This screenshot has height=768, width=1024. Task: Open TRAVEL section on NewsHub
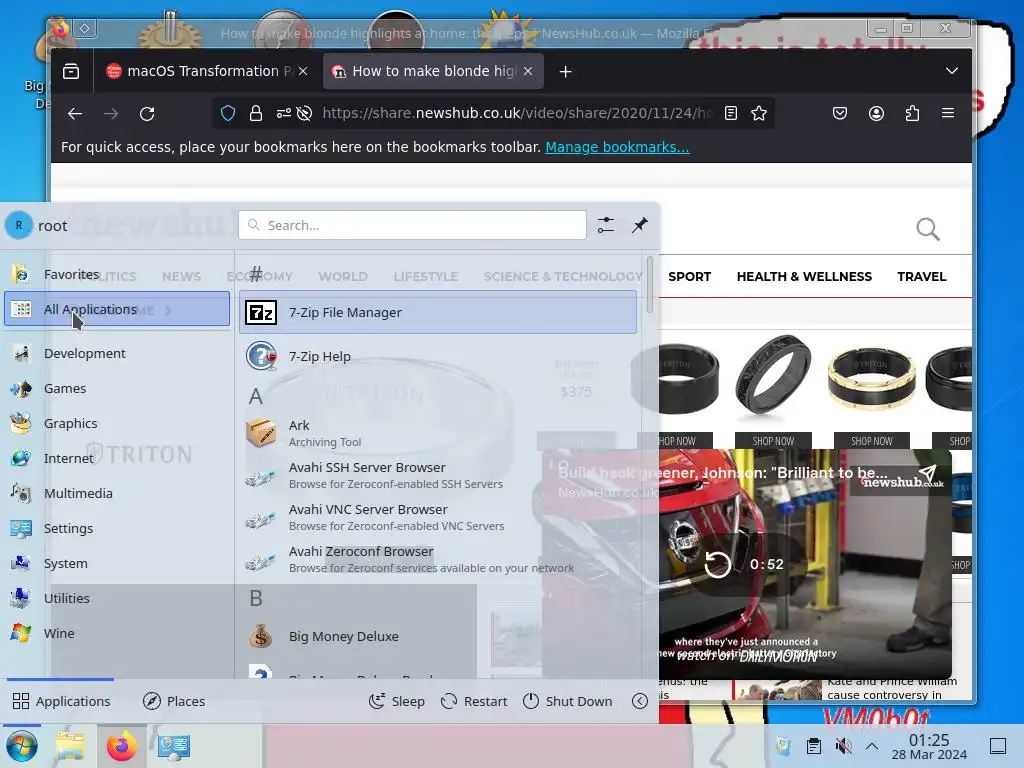tap(921, 276)
